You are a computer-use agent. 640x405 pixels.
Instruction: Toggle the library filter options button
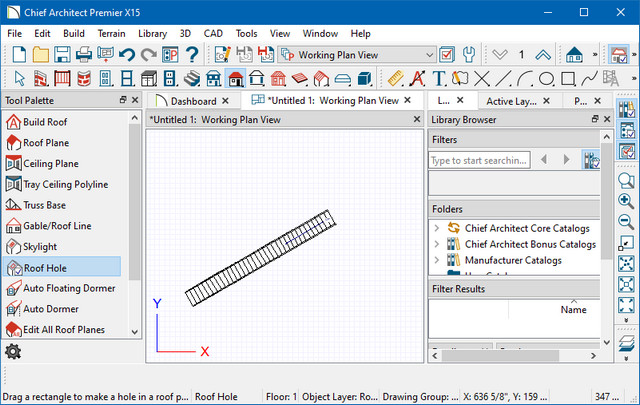[590, 160]
